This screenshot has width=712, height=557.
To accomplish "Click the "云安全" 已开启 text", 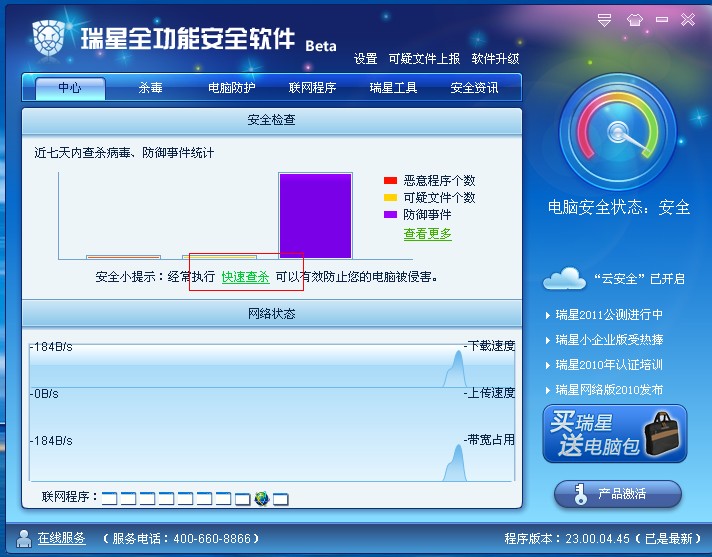I will (x=639, y=279).
